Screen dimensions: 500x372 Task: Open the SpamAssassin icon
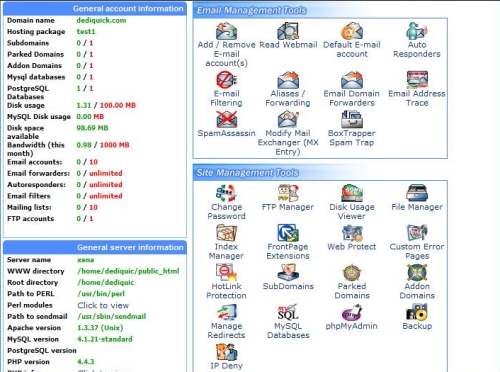(226, 119)
